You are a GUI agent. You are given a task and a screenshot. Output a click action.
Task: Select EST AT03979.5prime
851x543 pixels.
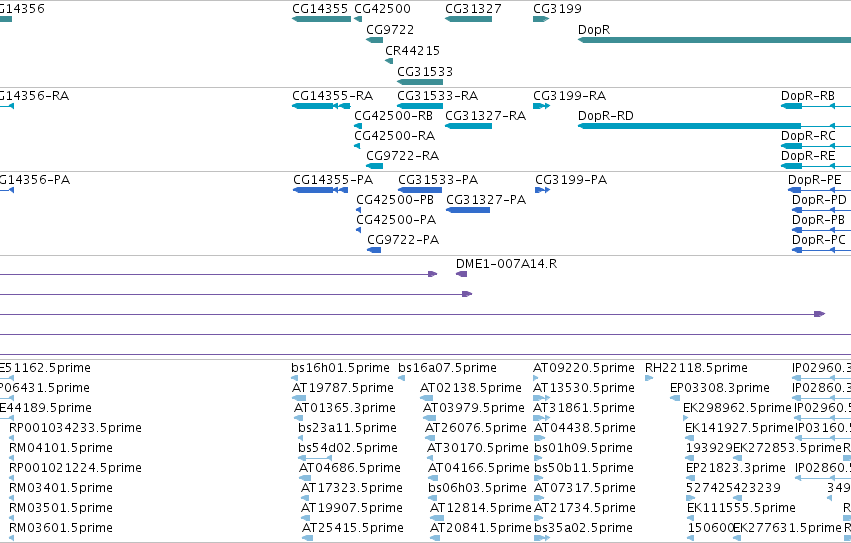(429, 418)
